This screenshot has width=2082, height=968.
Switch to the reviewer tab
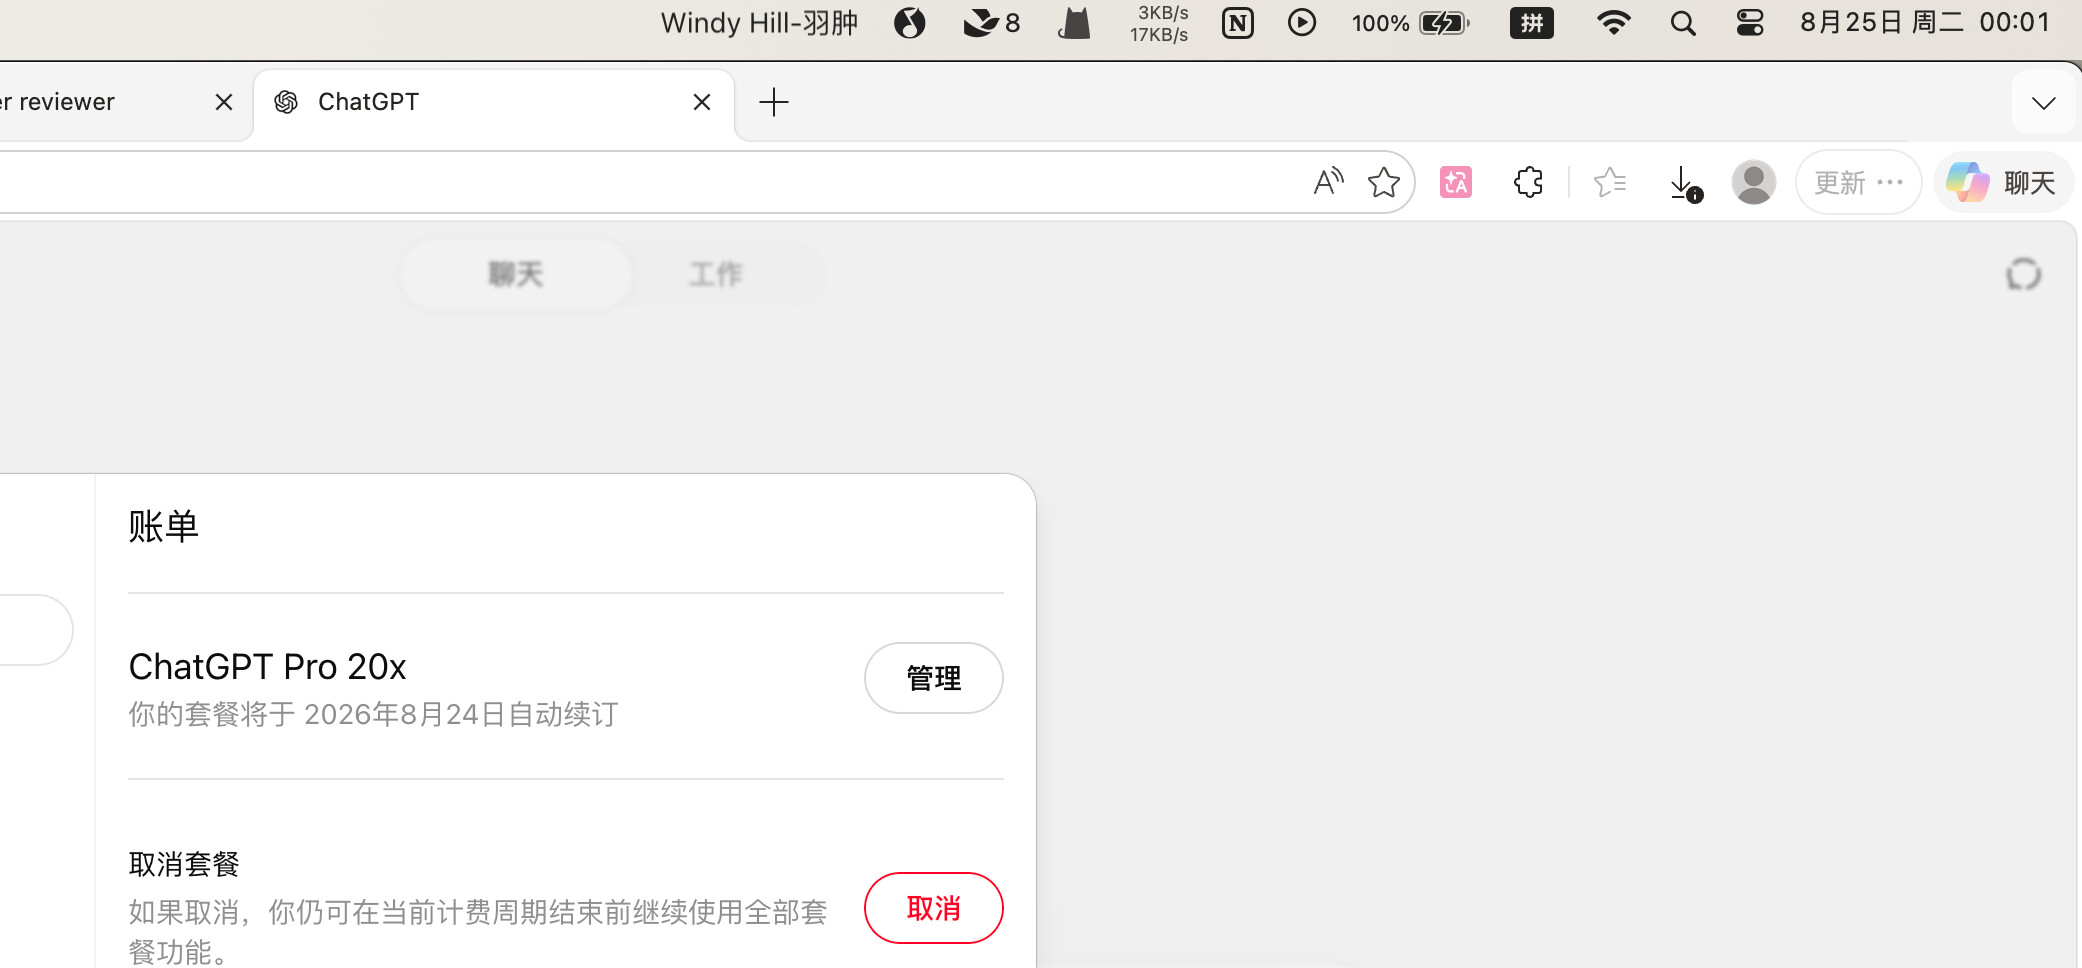(120, 102)
